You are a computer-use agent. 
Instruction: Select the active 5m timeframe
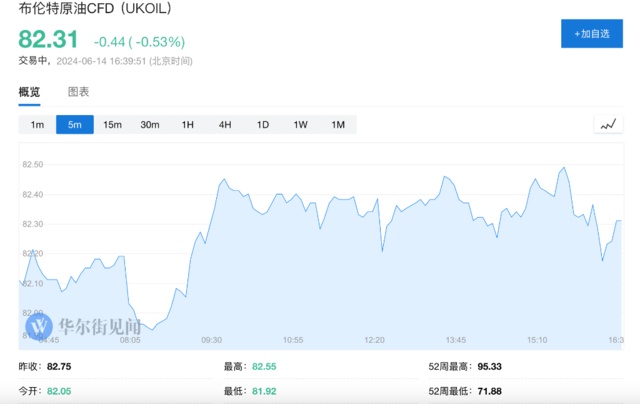click(75, 125)
